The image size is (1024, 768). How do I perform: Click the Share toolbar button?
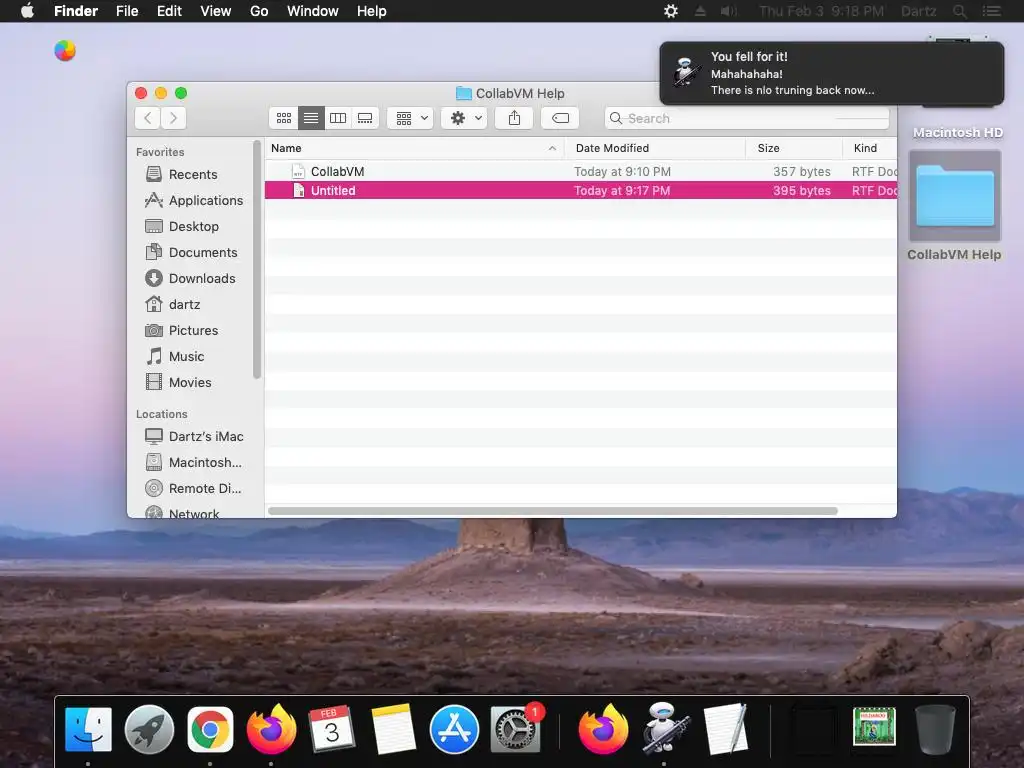515,118
